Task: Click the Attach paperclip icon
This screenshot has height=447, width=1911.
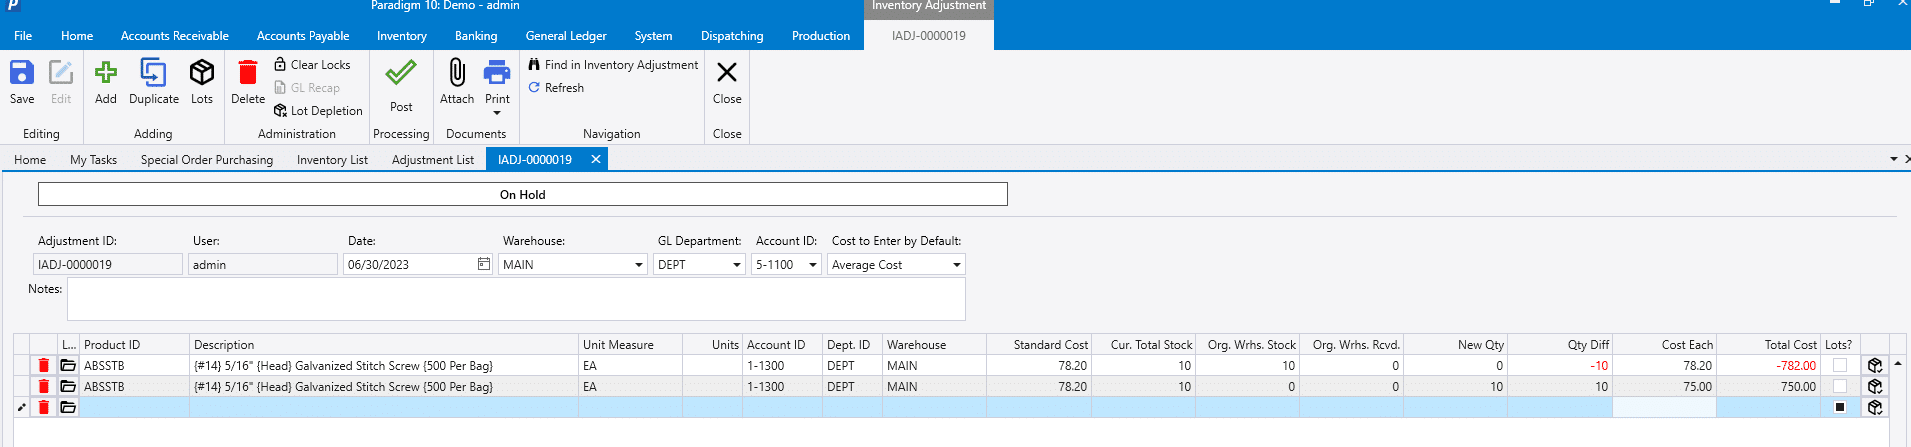Action: coord(457,74)
